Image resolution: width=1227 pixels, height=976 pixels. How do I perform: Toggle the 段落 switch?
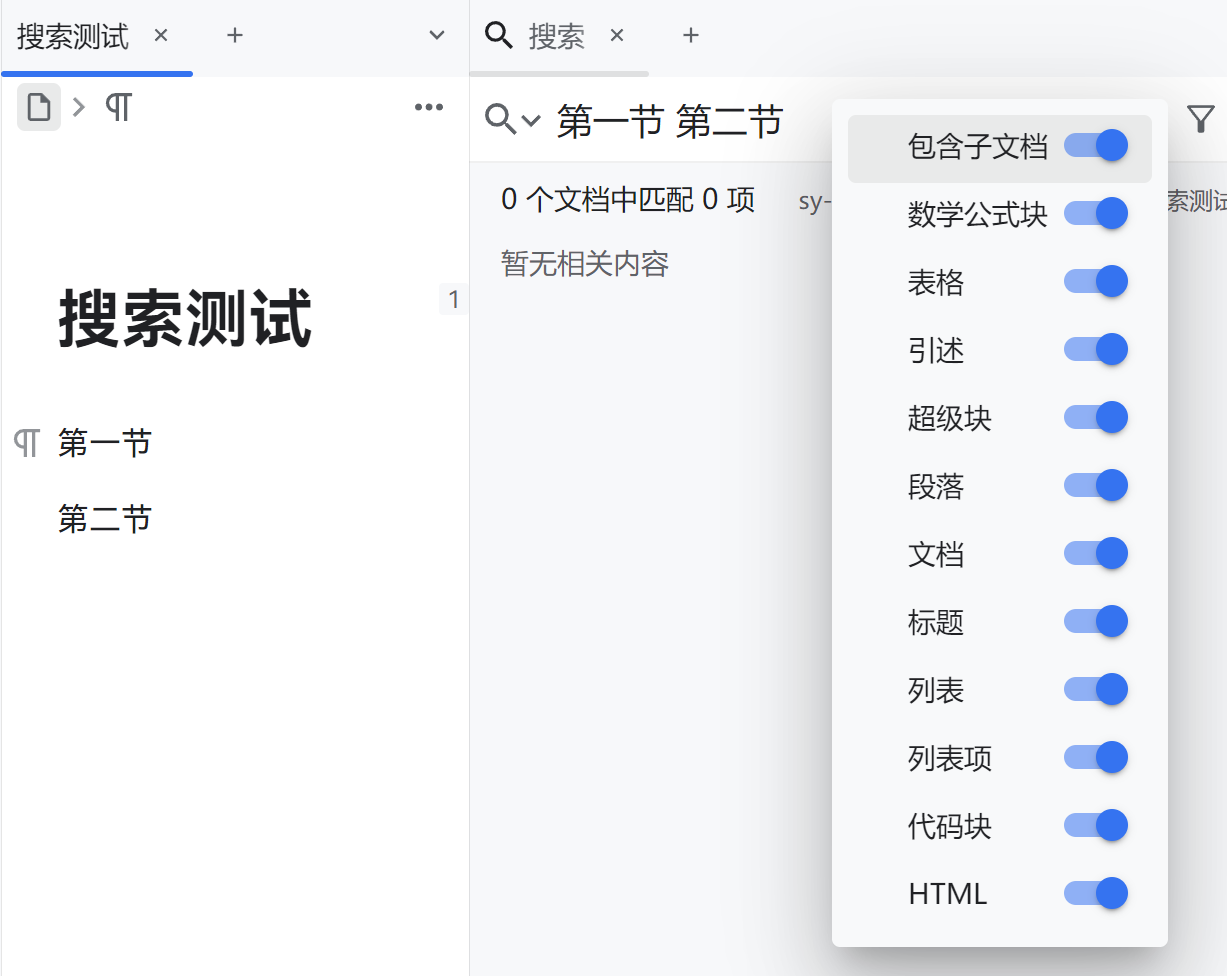coord(1096,485)
